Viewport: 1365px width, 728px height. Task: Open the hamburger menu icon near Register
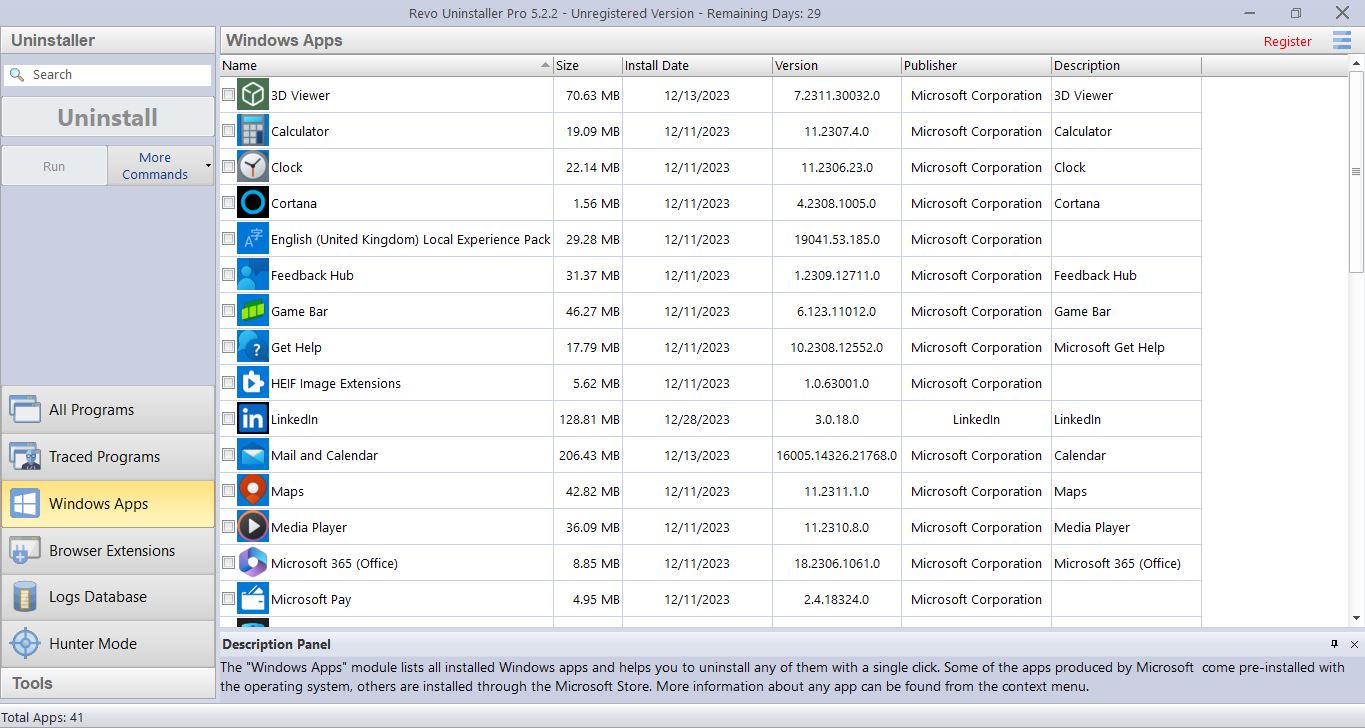(x=1342, y=40)
